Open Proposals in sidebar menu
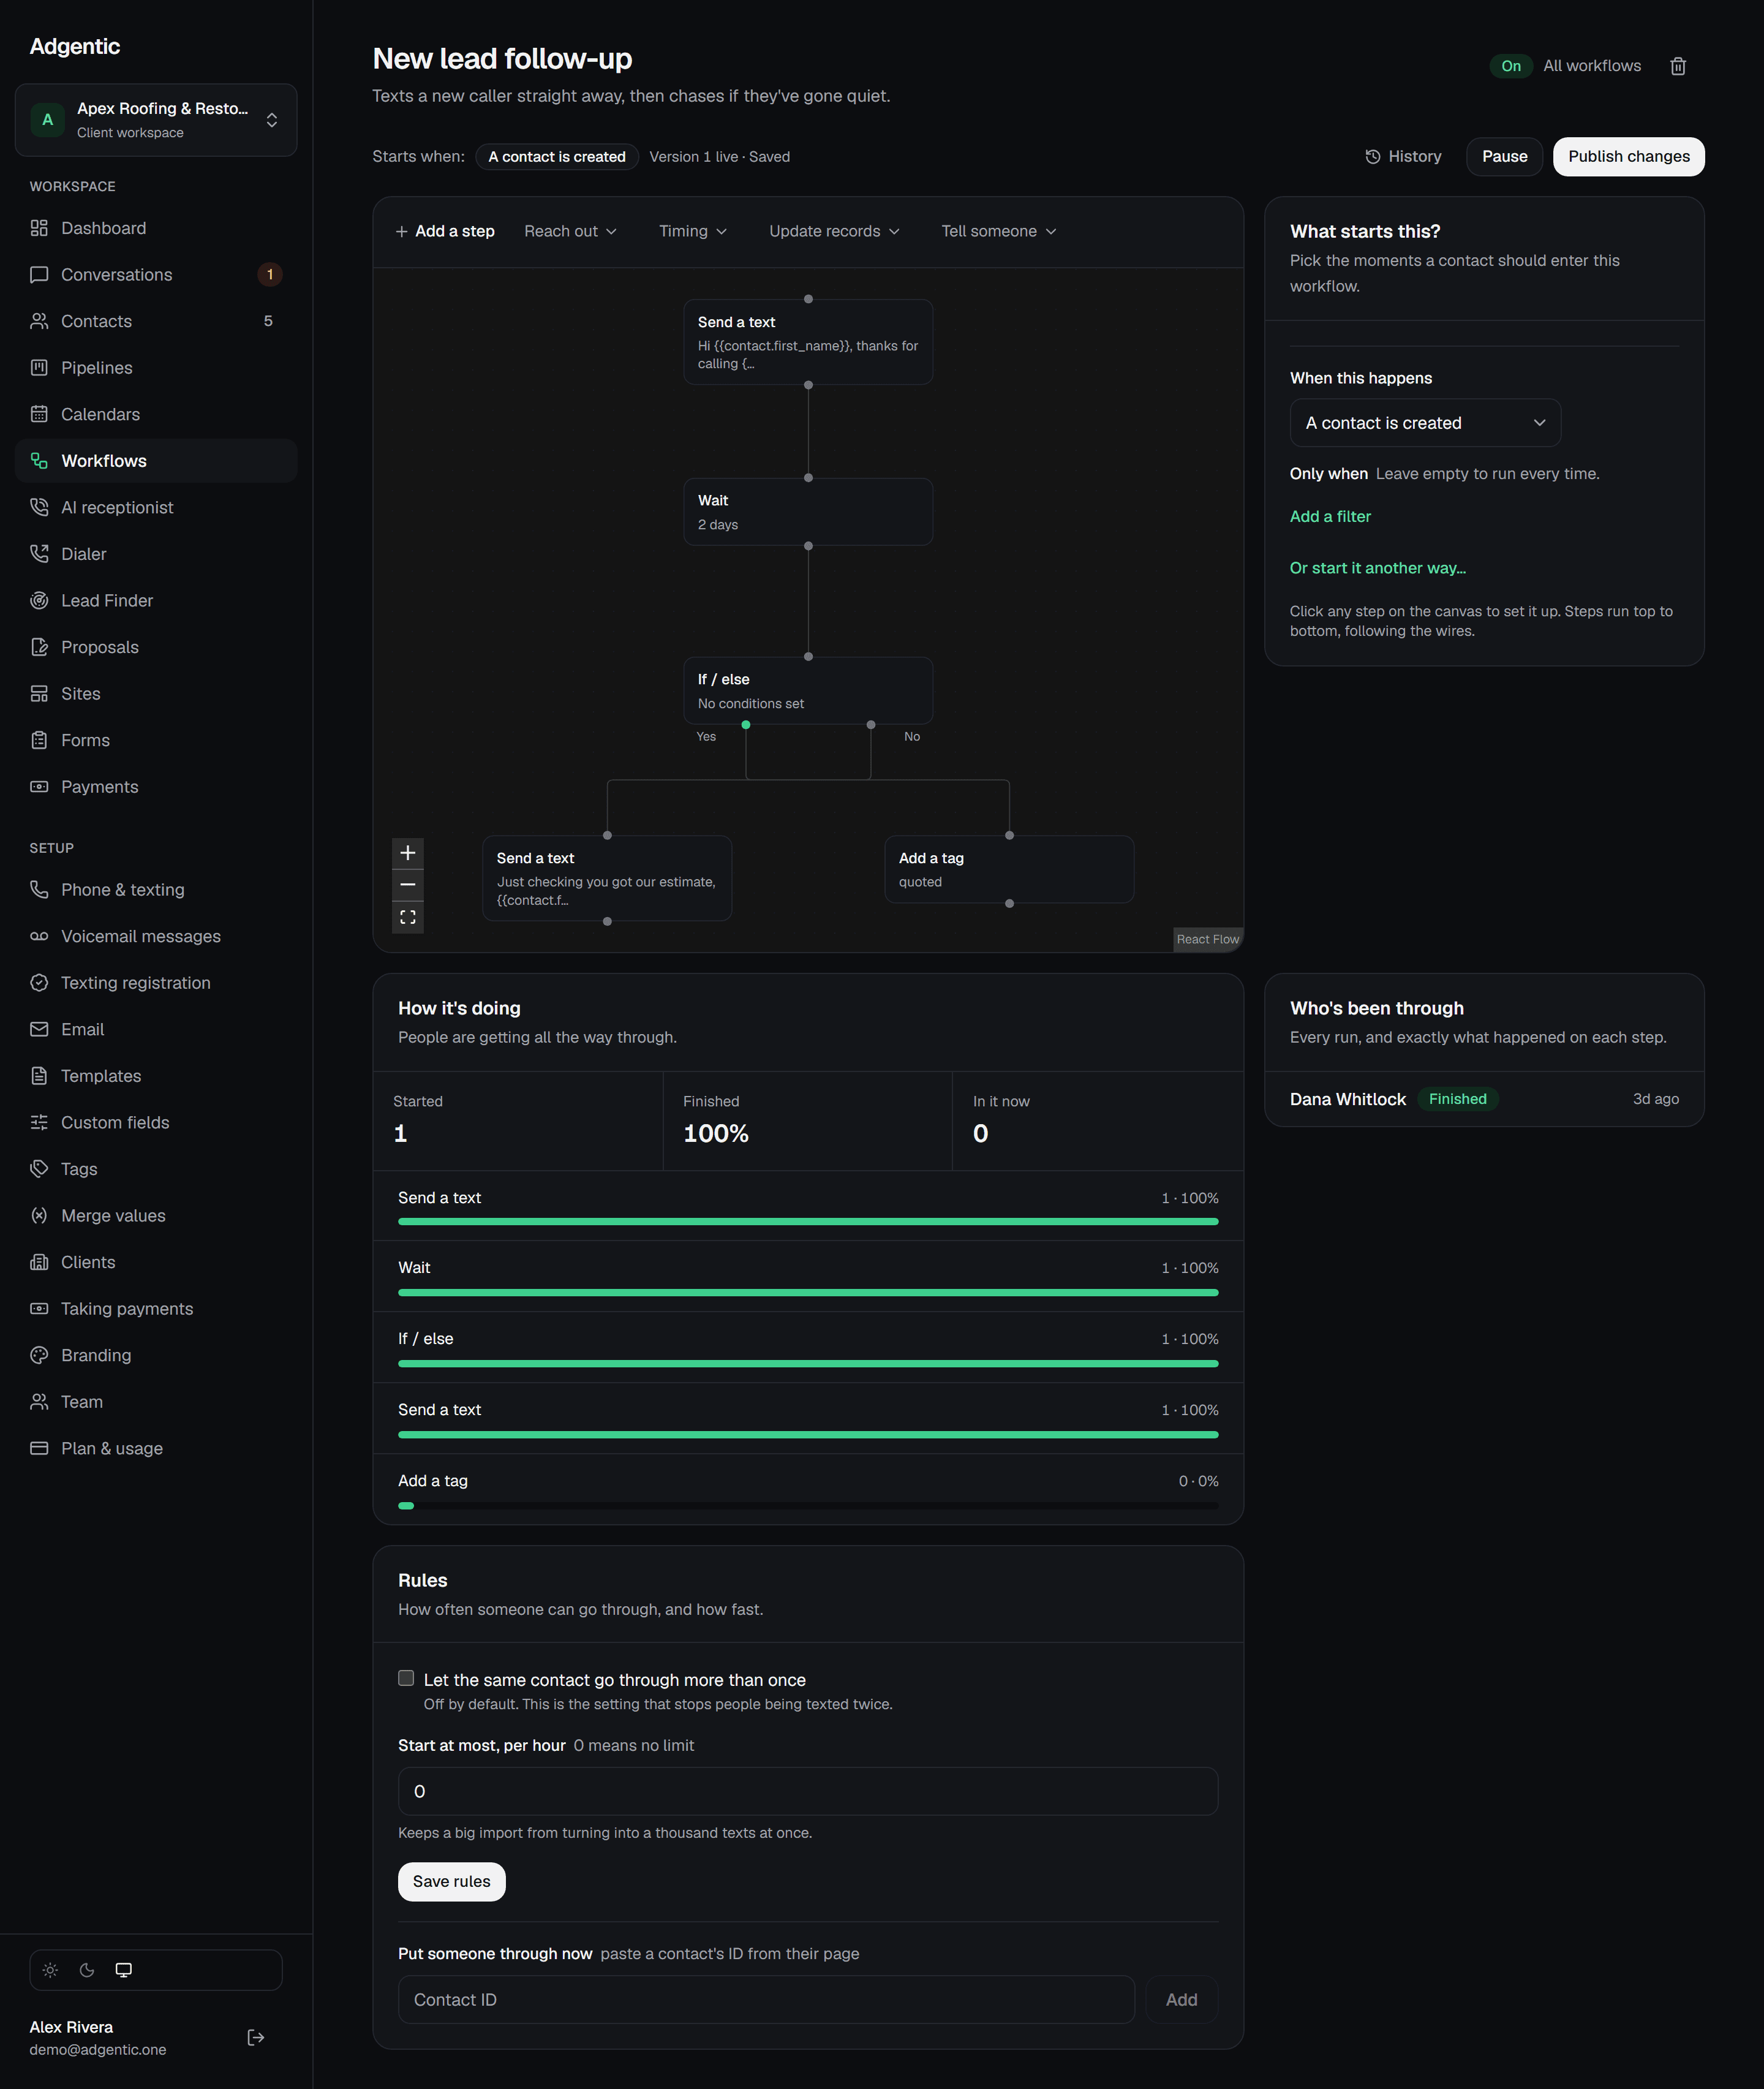 click(156, 647)
